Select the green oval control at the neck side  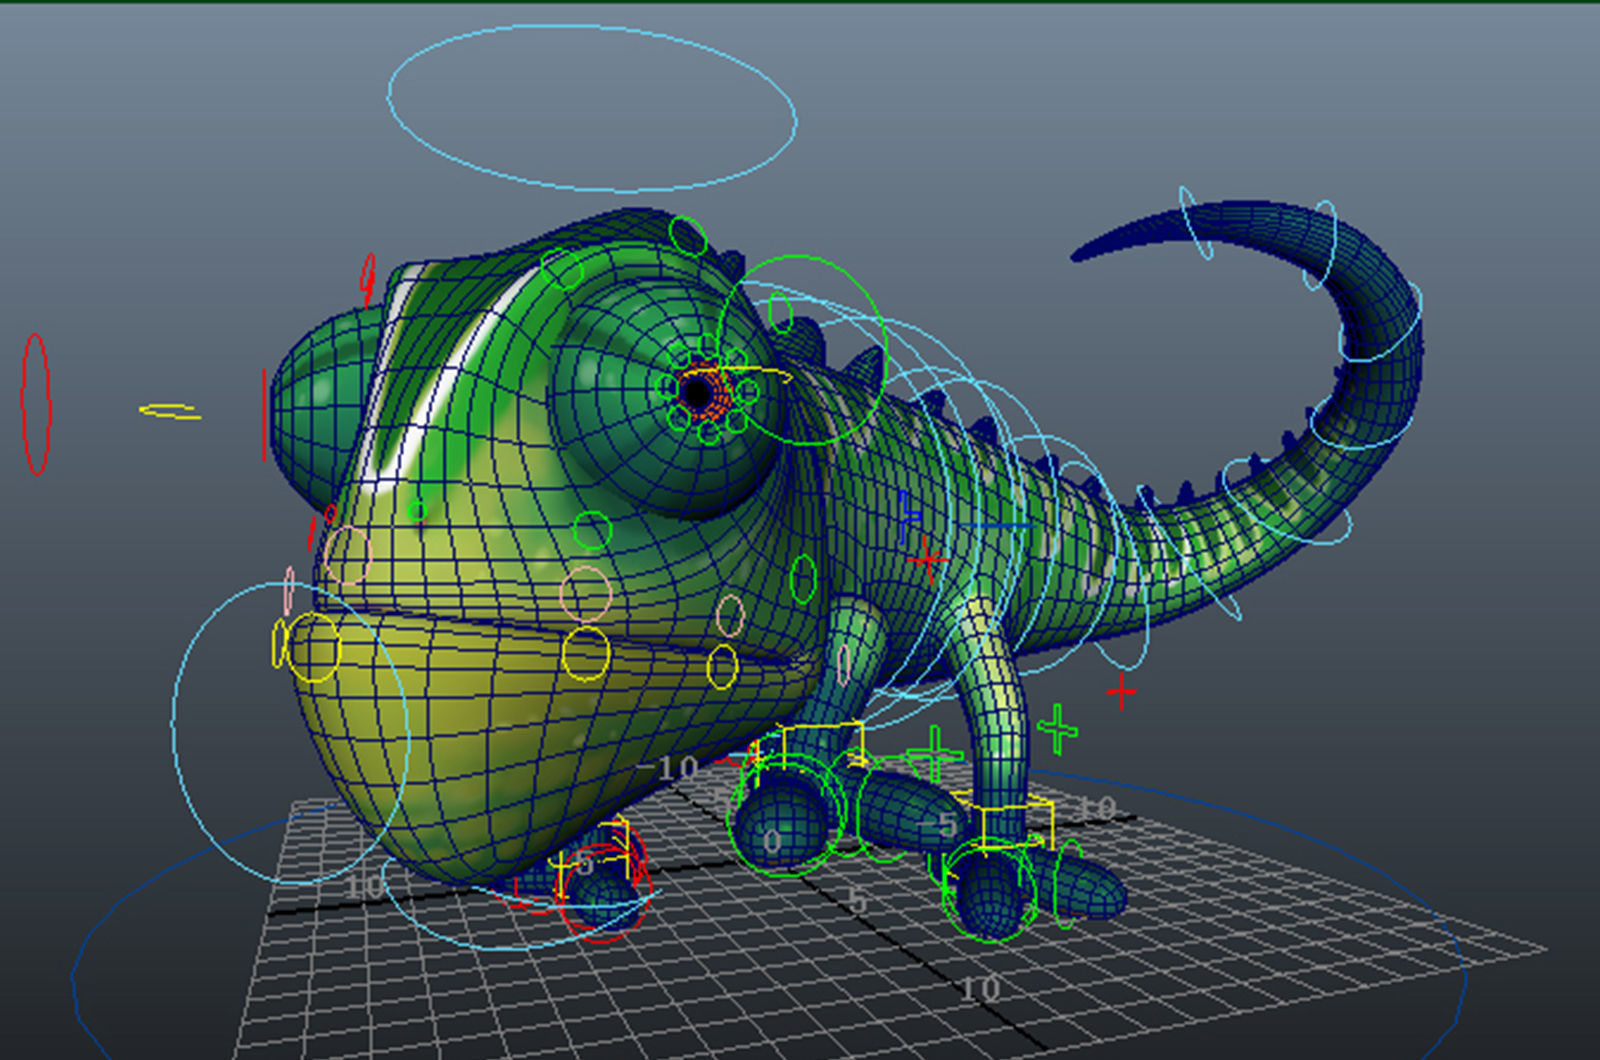(x=803, y=579)
